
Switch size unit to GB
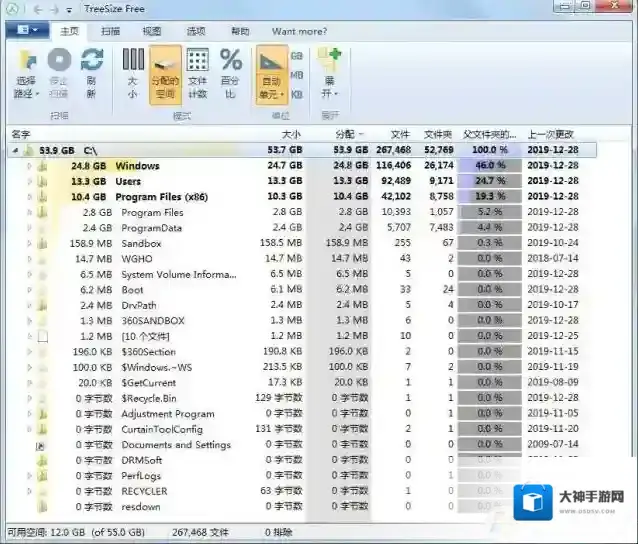(x=297, y=57)
